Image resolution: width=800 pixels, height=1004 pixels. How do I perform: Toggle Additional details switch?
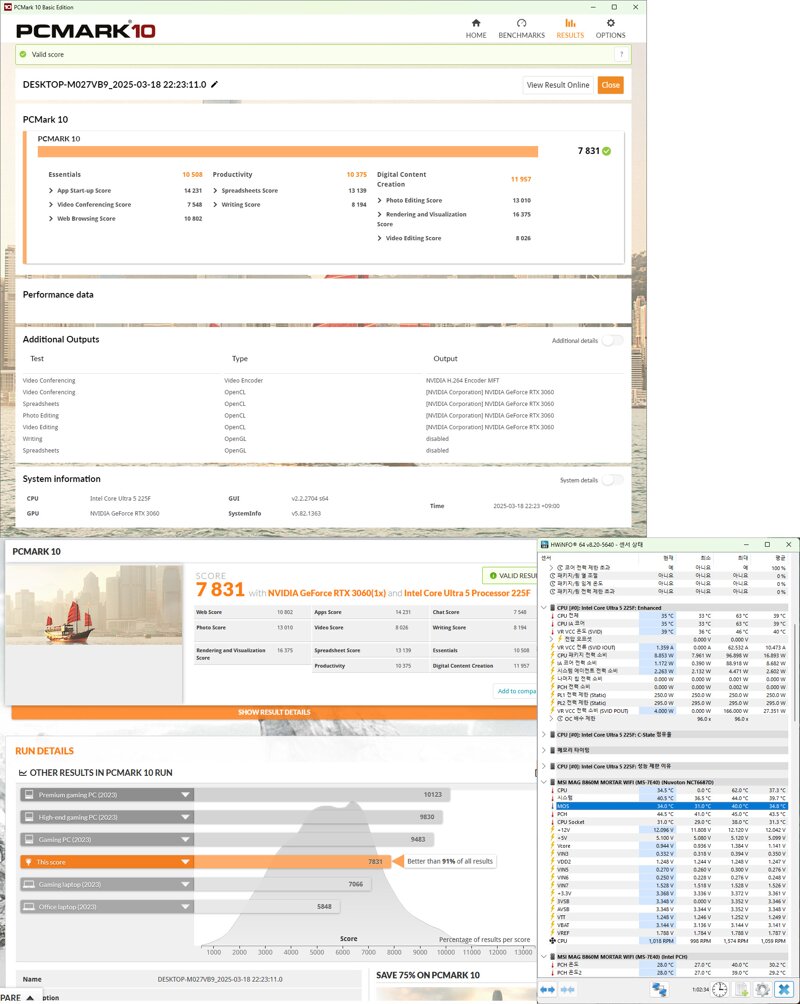click(x=612, y=341)
